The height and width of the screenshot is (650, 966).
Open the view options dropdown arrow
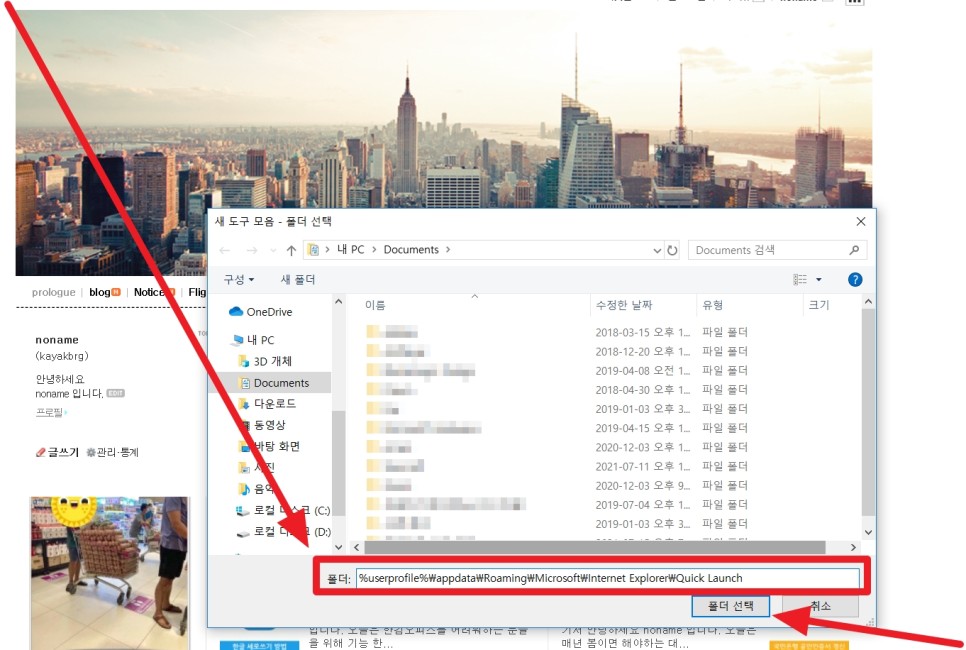tap(819, 280)
